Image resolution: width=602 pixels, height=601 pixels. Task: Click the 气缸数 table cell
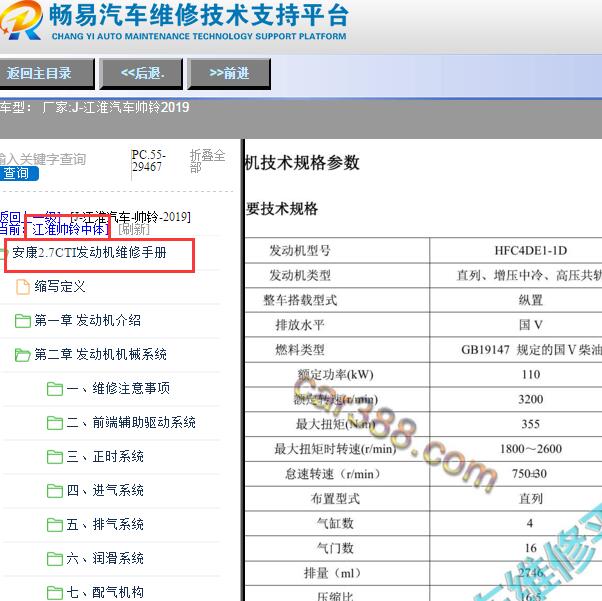[336, 523]
